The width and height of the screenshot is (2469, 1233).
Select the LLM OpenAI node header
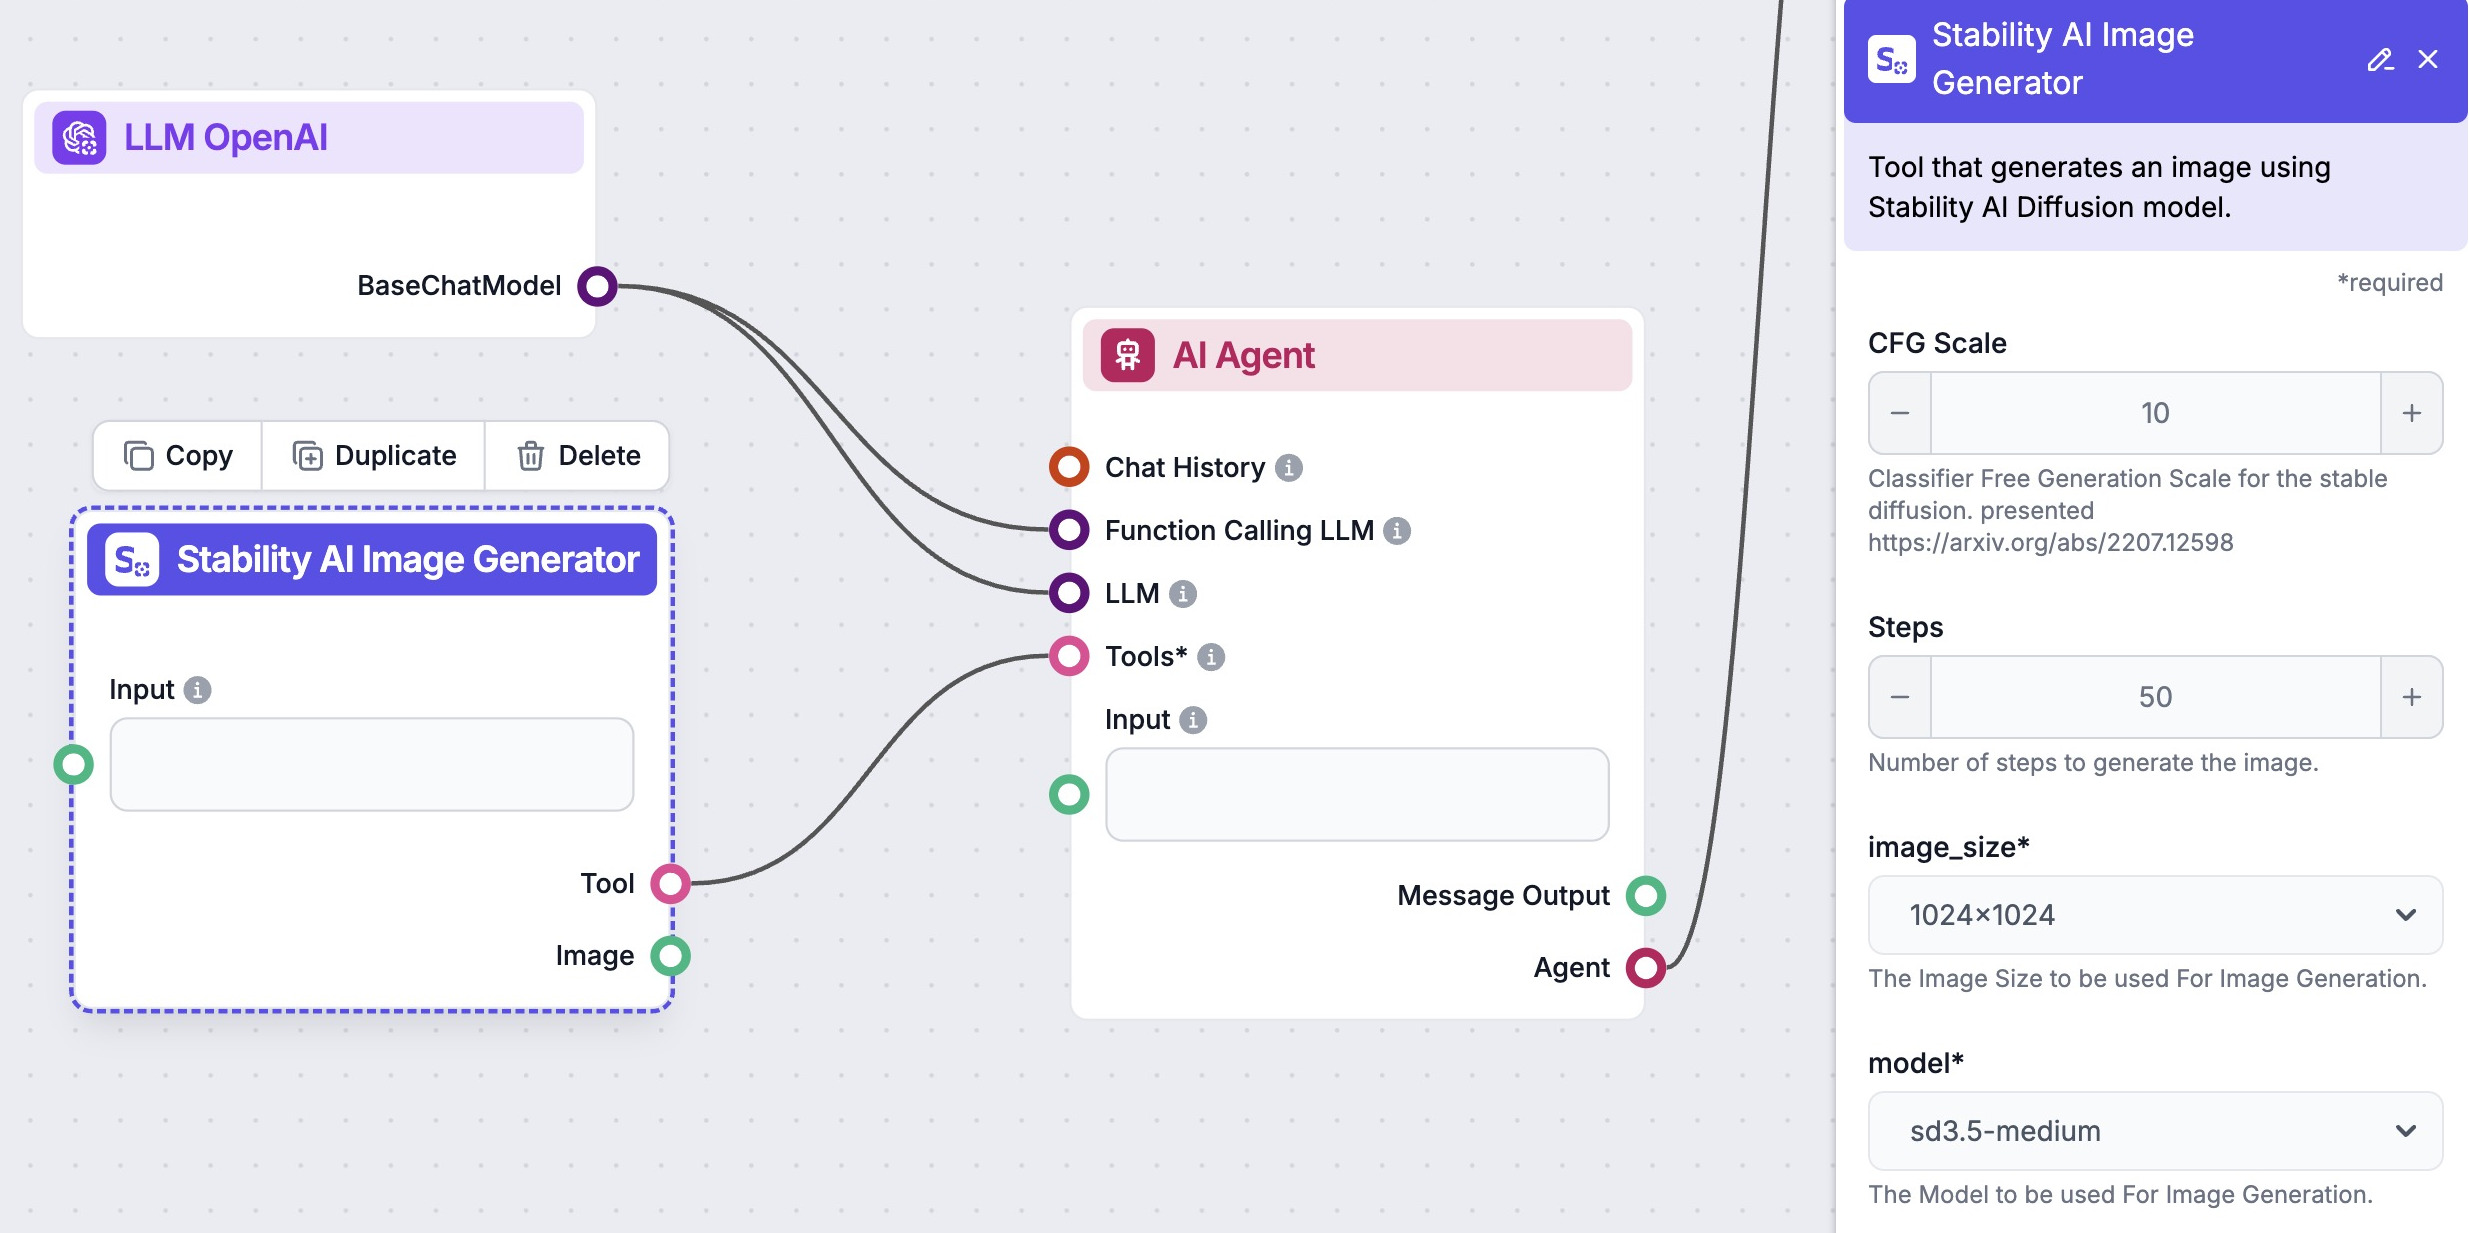[x=309, y=138]
